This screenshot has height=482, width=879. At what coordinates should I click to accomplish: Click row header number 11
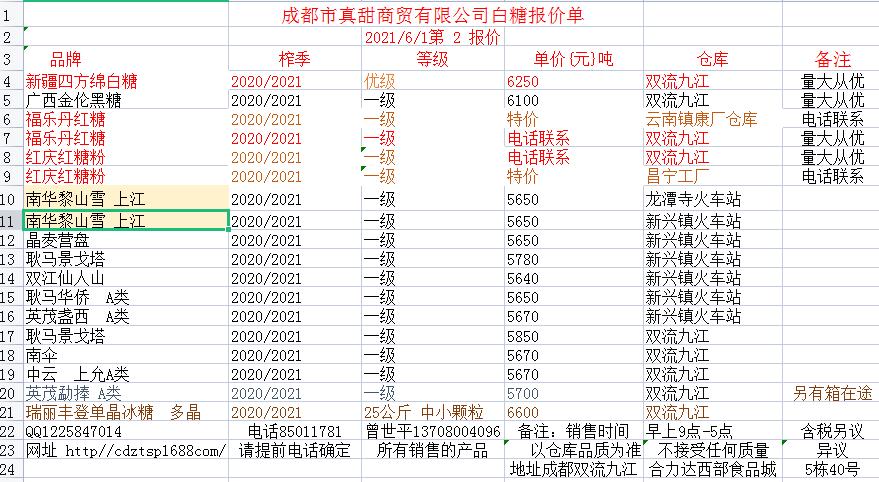[x=10, y=221]
